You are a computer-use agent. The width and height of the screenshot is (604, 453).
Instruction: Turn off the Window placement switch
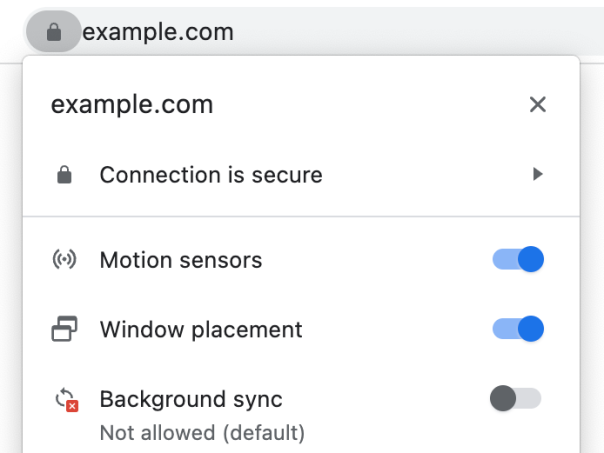coord(518,329)
